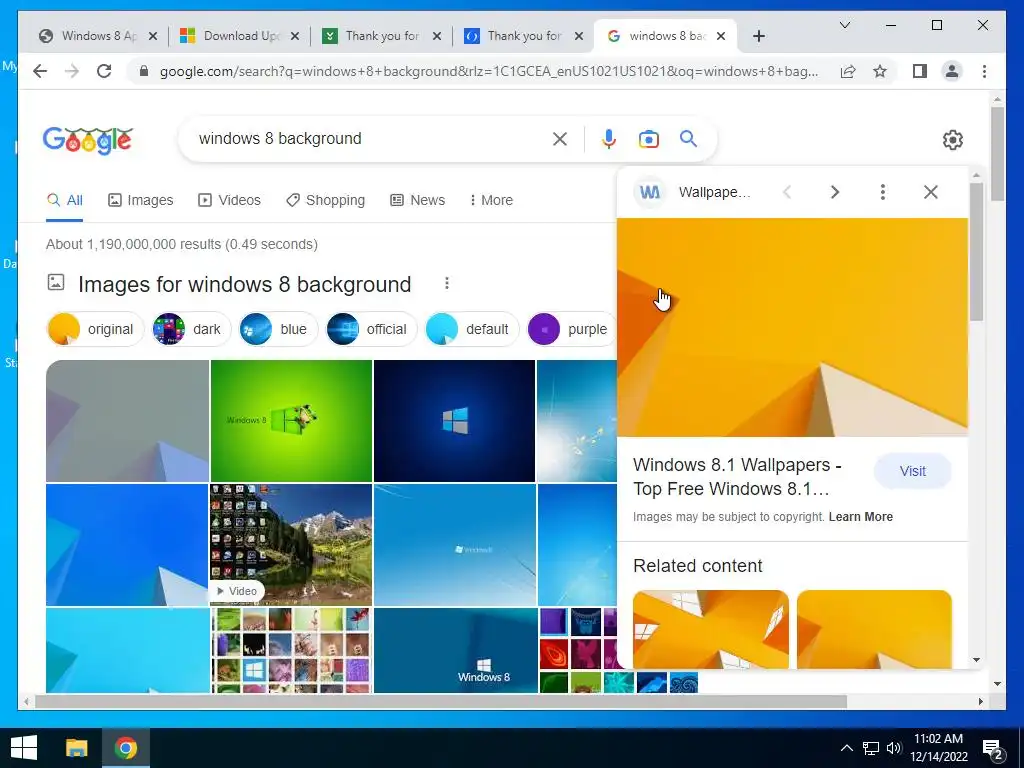Filter images by default chip
Viewport: 1024px width, 768px height.
[x=472, y=329]
